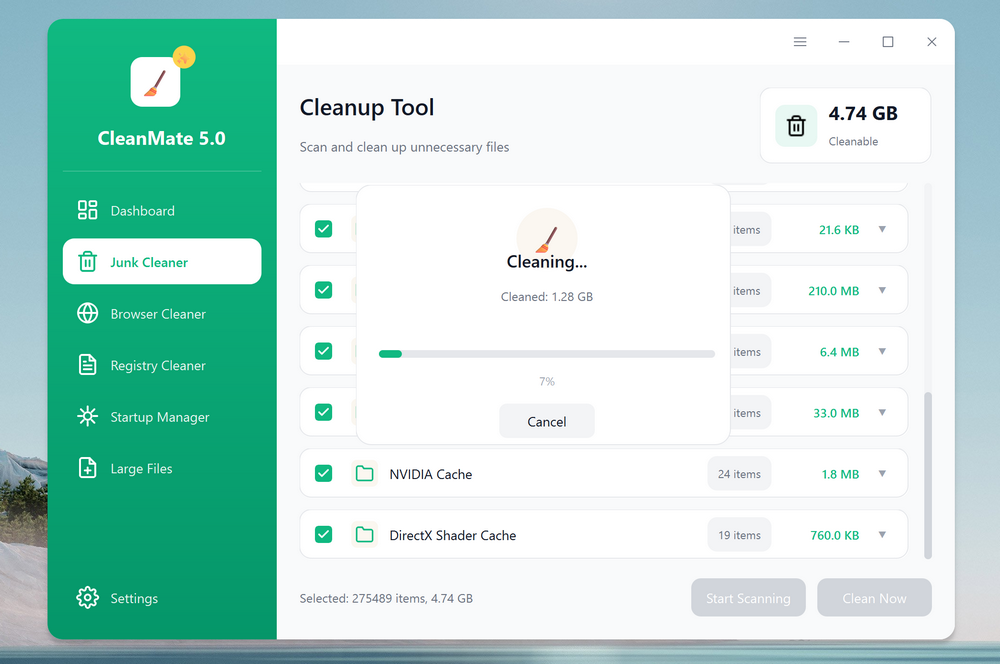Click the Browser Cleaner globe icon

point(89,313)
